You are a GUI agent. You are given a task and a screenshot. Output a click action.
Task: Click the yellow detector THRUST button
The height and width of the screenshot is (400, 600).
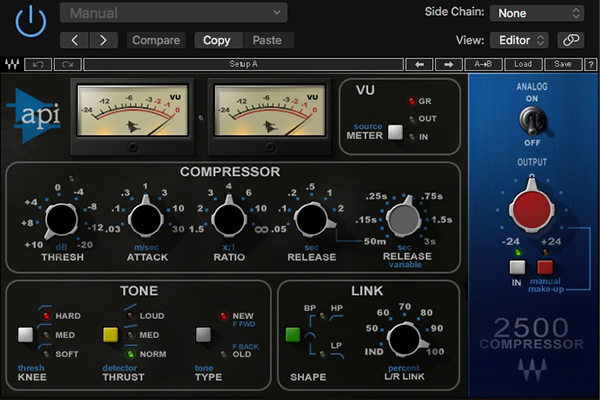[110, 335]
